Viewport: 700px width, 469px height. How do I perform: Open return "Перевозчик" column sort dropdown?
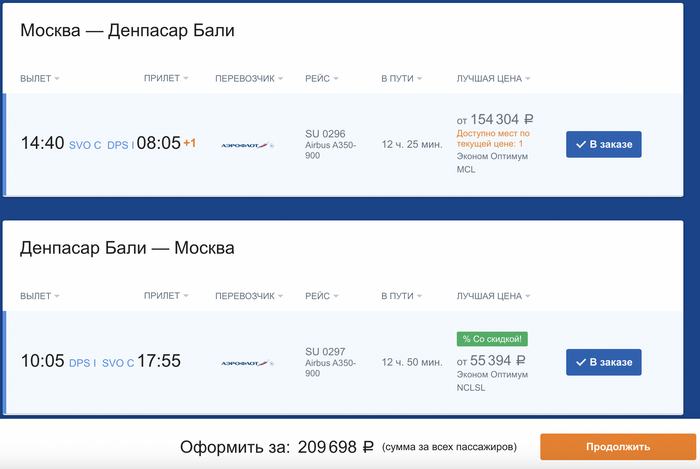[x=250, y=296]
